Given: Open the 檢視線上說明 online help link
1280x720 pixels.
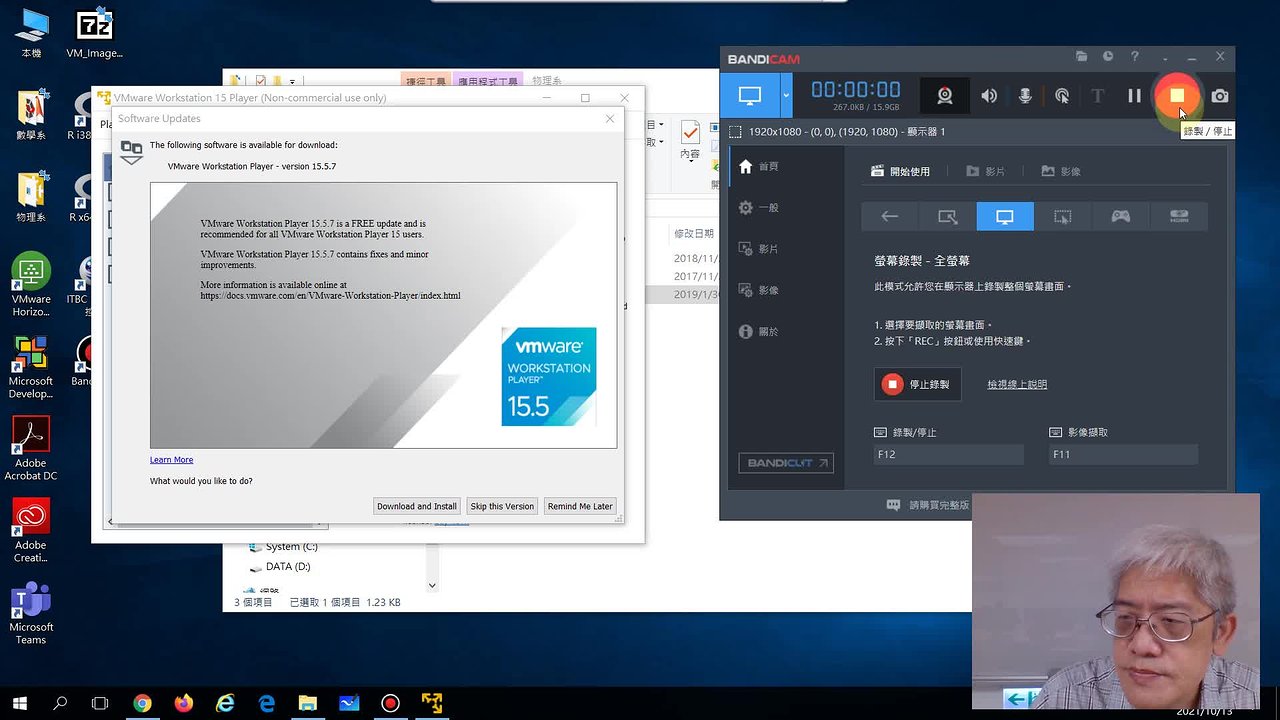Looking at the screenshot, I should click(x=1017, y=385).
